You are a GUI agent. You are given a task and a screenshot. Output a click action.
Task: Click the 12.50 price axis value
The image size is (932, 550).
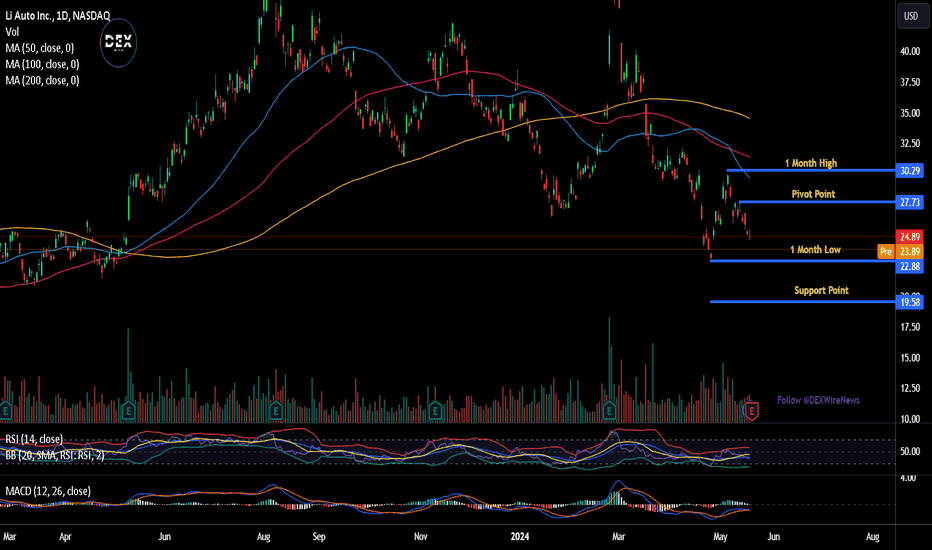910,388
